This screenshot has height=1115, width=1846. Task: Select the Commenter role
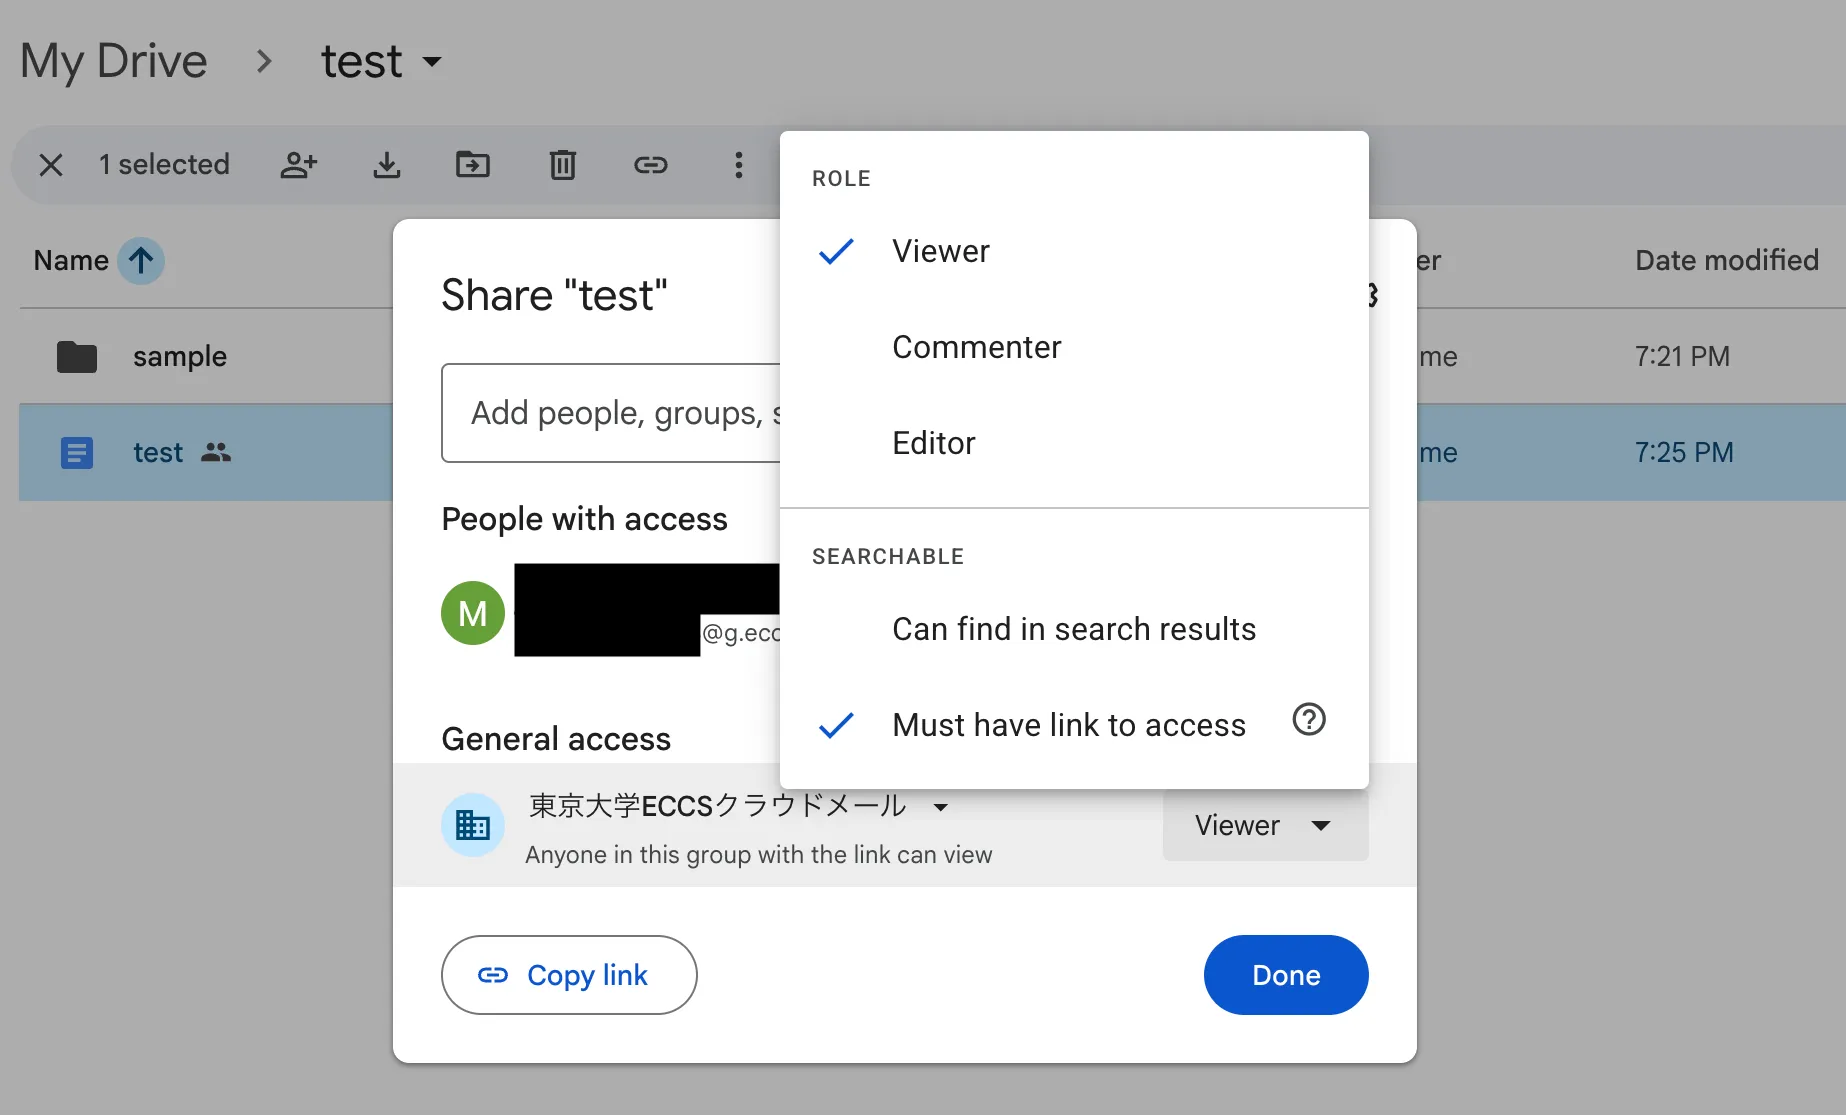1074,347
